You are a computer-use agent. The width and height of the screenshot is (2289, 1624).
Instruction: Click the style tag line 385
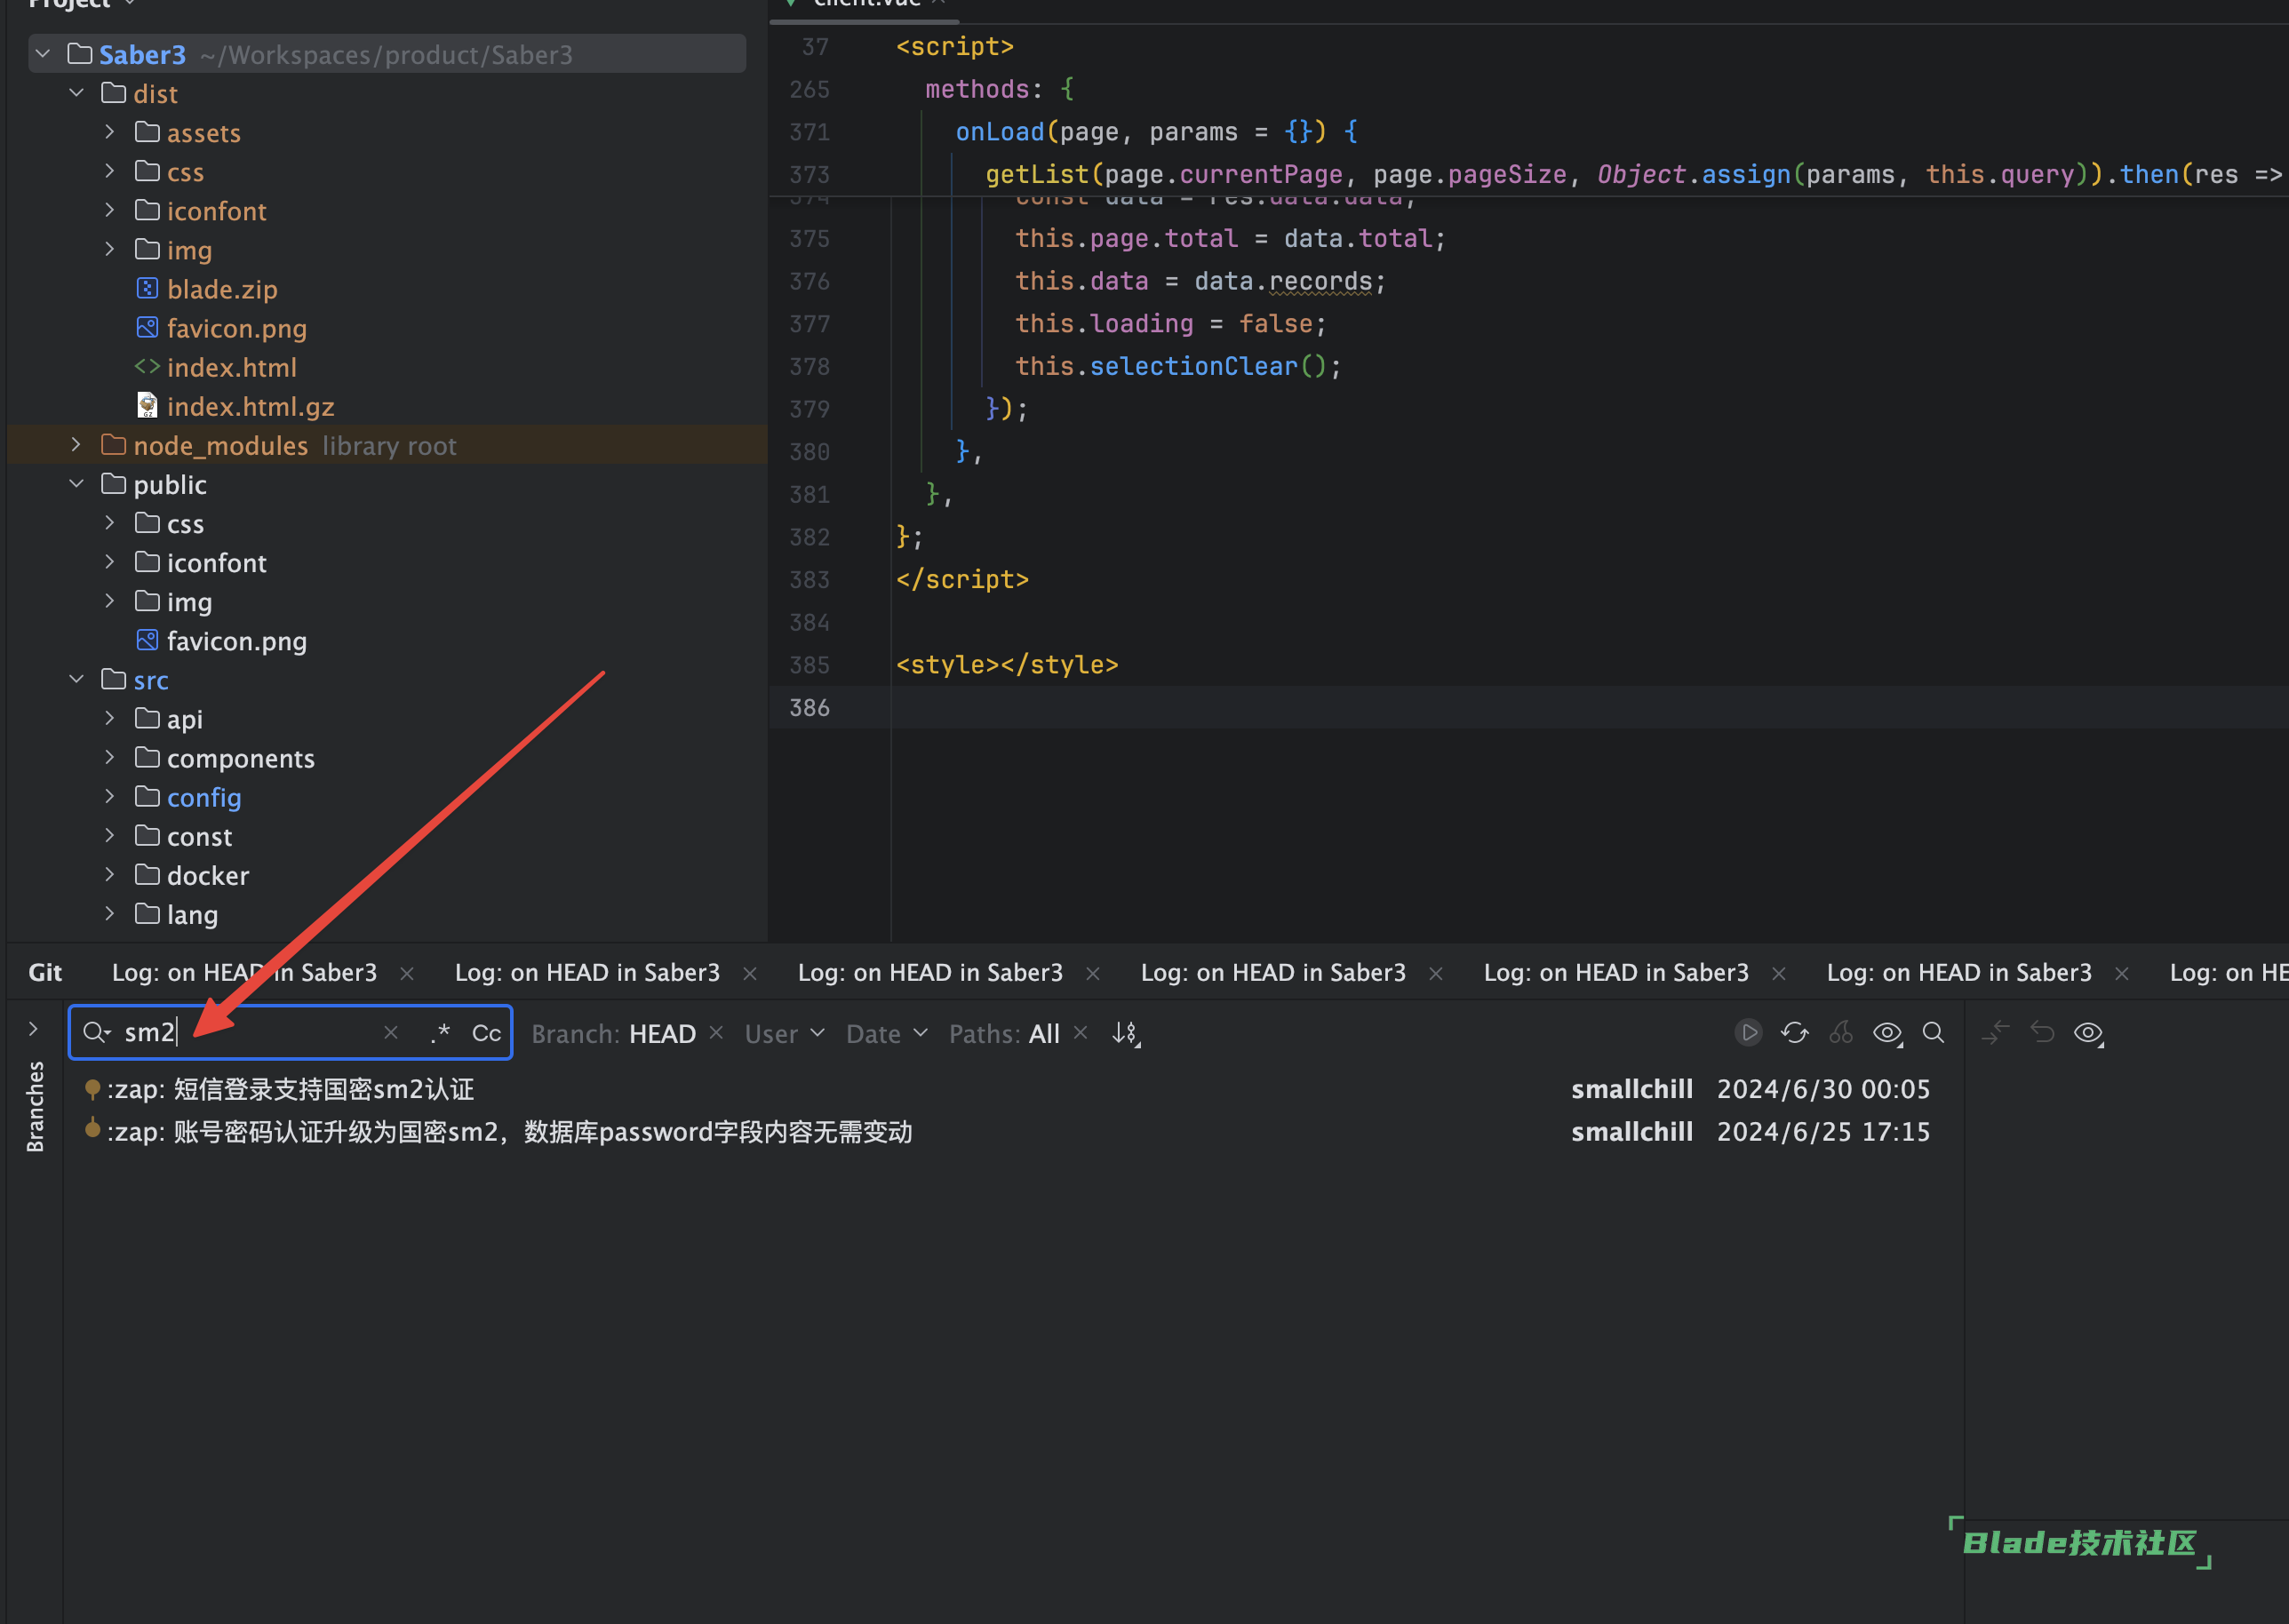[1007, 664]
